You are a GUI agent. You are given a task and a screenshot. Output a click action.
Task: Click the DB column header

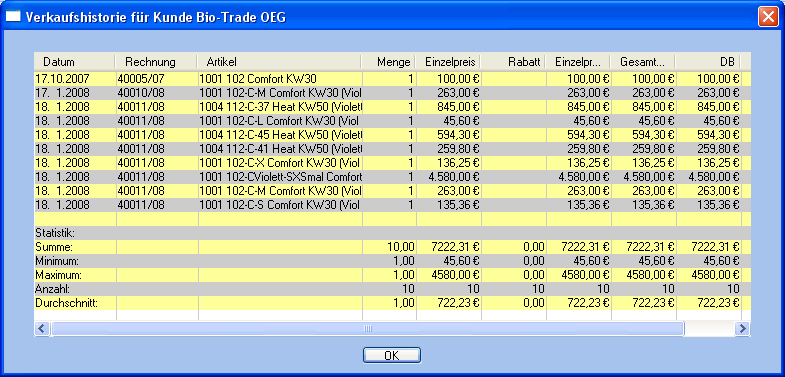click(707, 62)
